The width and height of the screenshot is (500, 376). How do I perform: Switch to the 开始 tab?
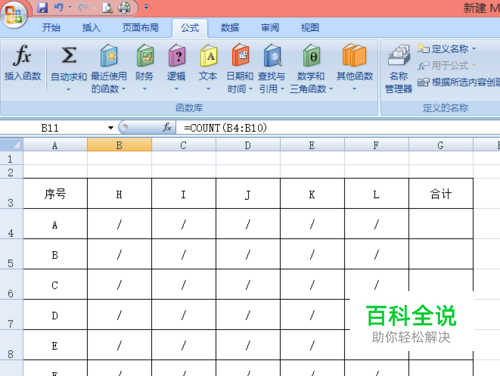click(x=51, y=28)
